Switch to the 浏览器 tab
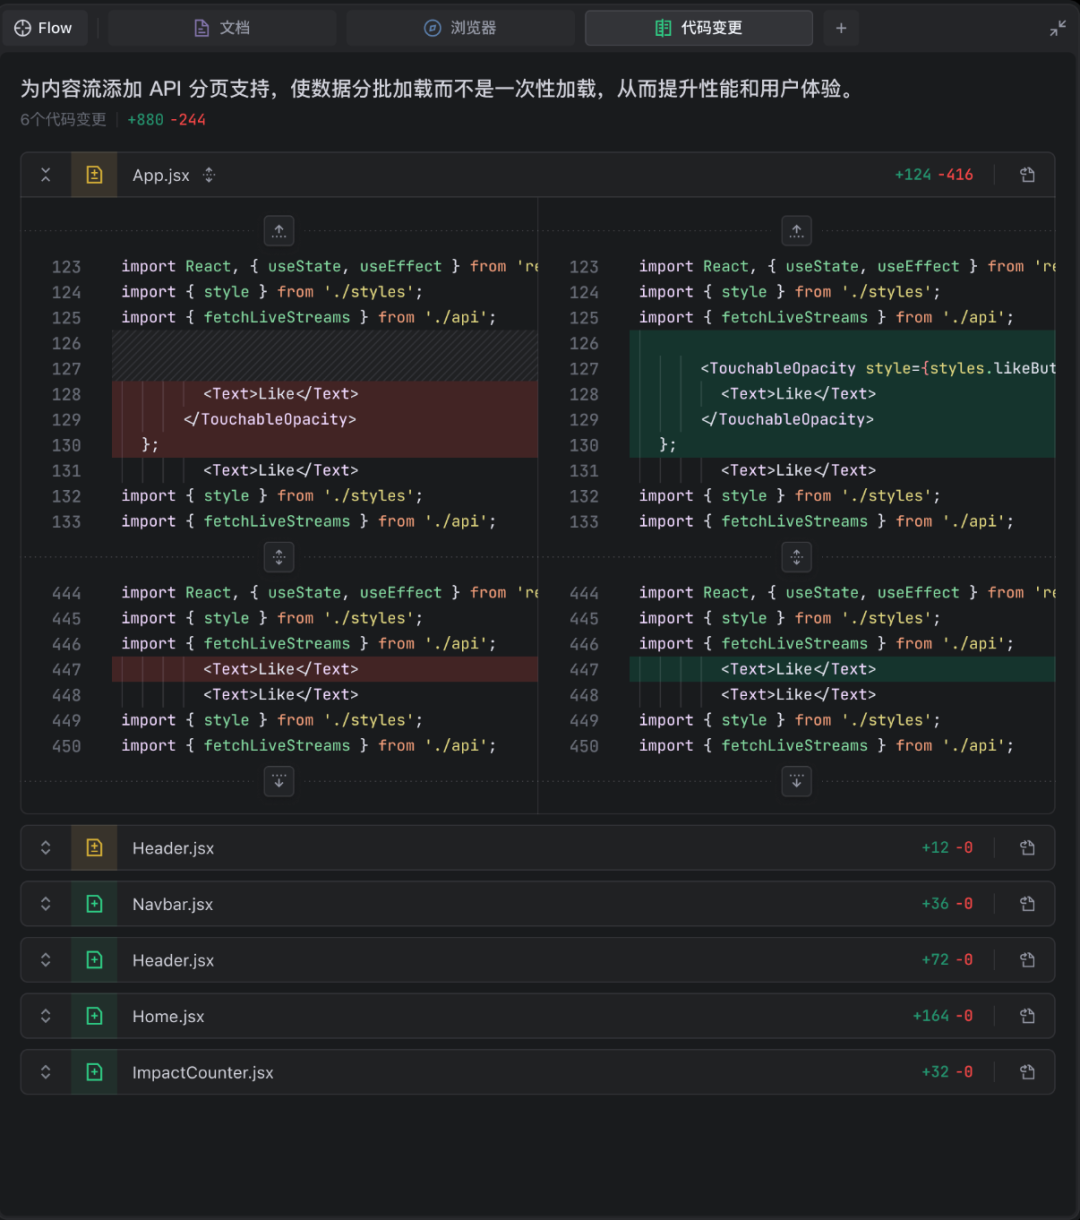The height and width of the screenshot is (1220, 1080). tap(460, 28)
